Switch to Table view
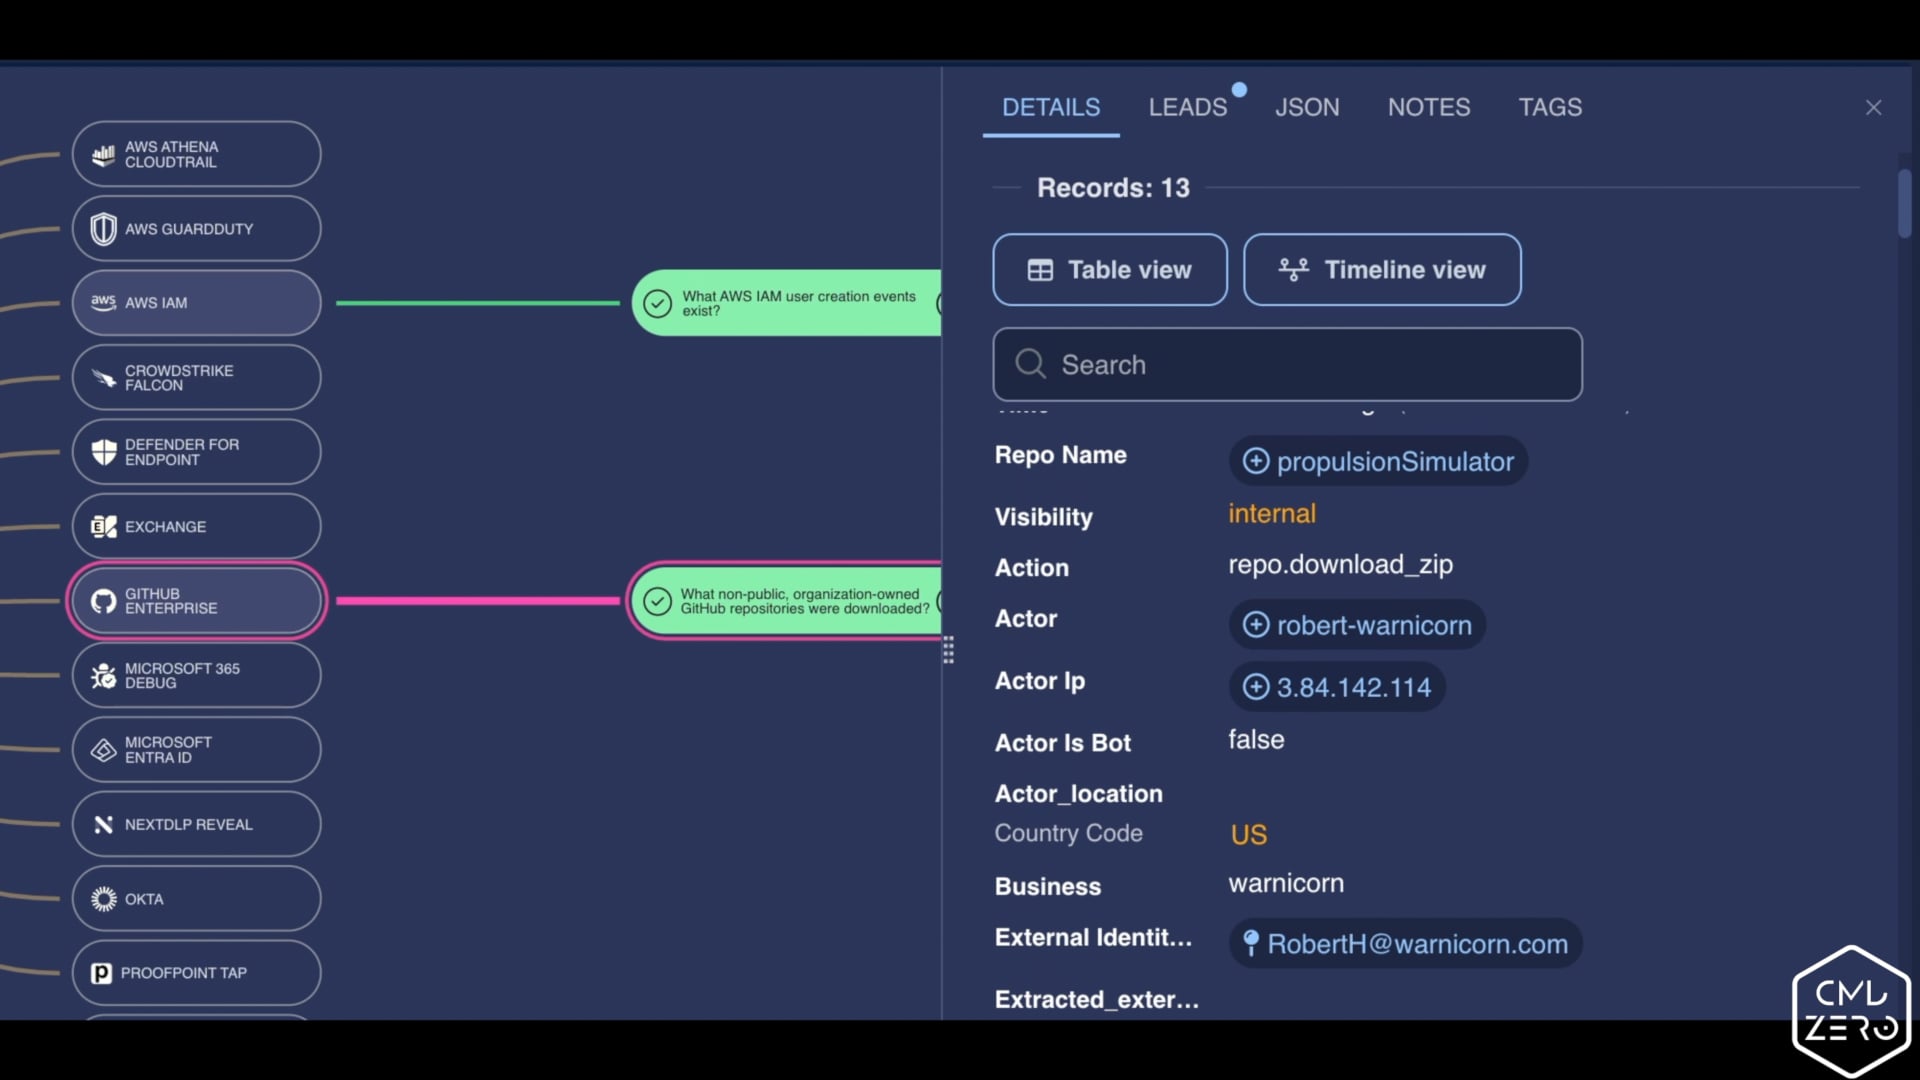 tap(1109, 269)
